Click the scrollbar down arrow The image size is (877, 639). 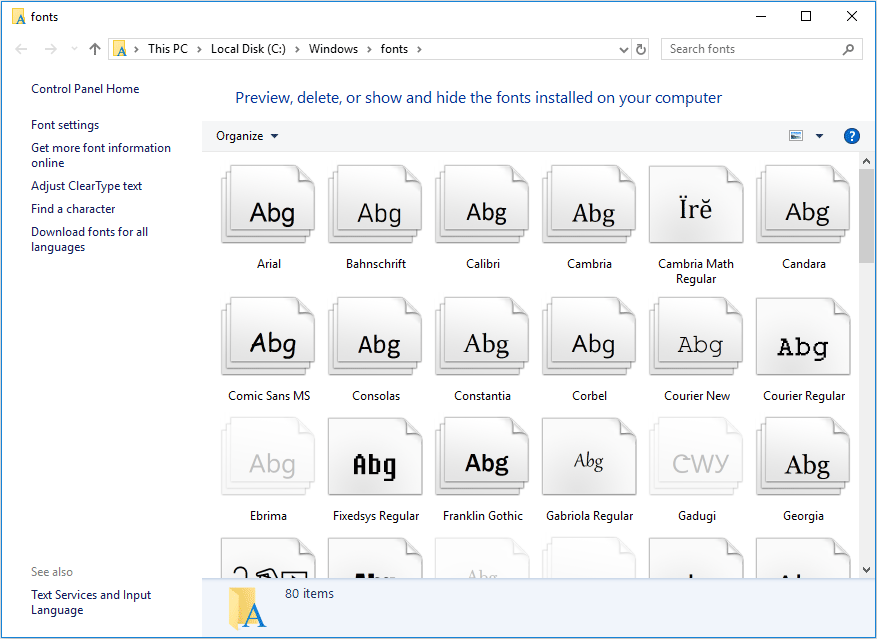click(x=866, y=570)
